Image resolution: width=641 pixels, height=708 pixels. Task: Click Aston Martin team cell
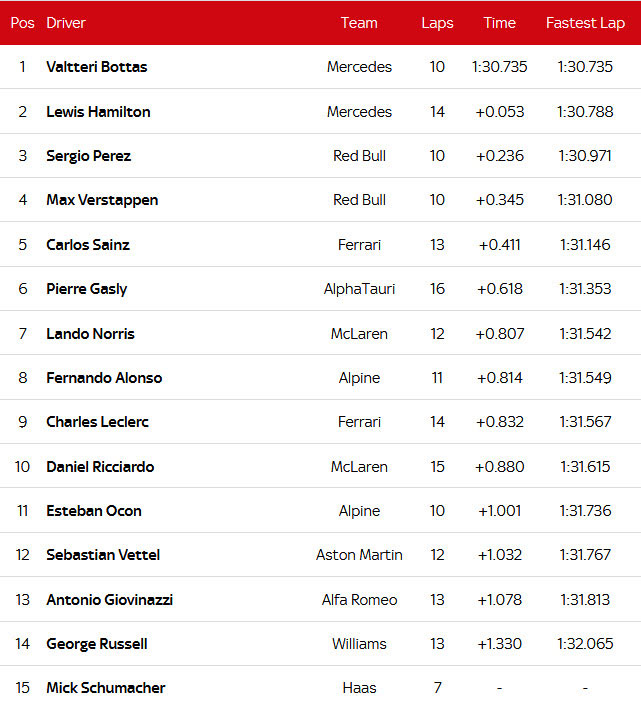pyautogui.click(x=359, y=555)
